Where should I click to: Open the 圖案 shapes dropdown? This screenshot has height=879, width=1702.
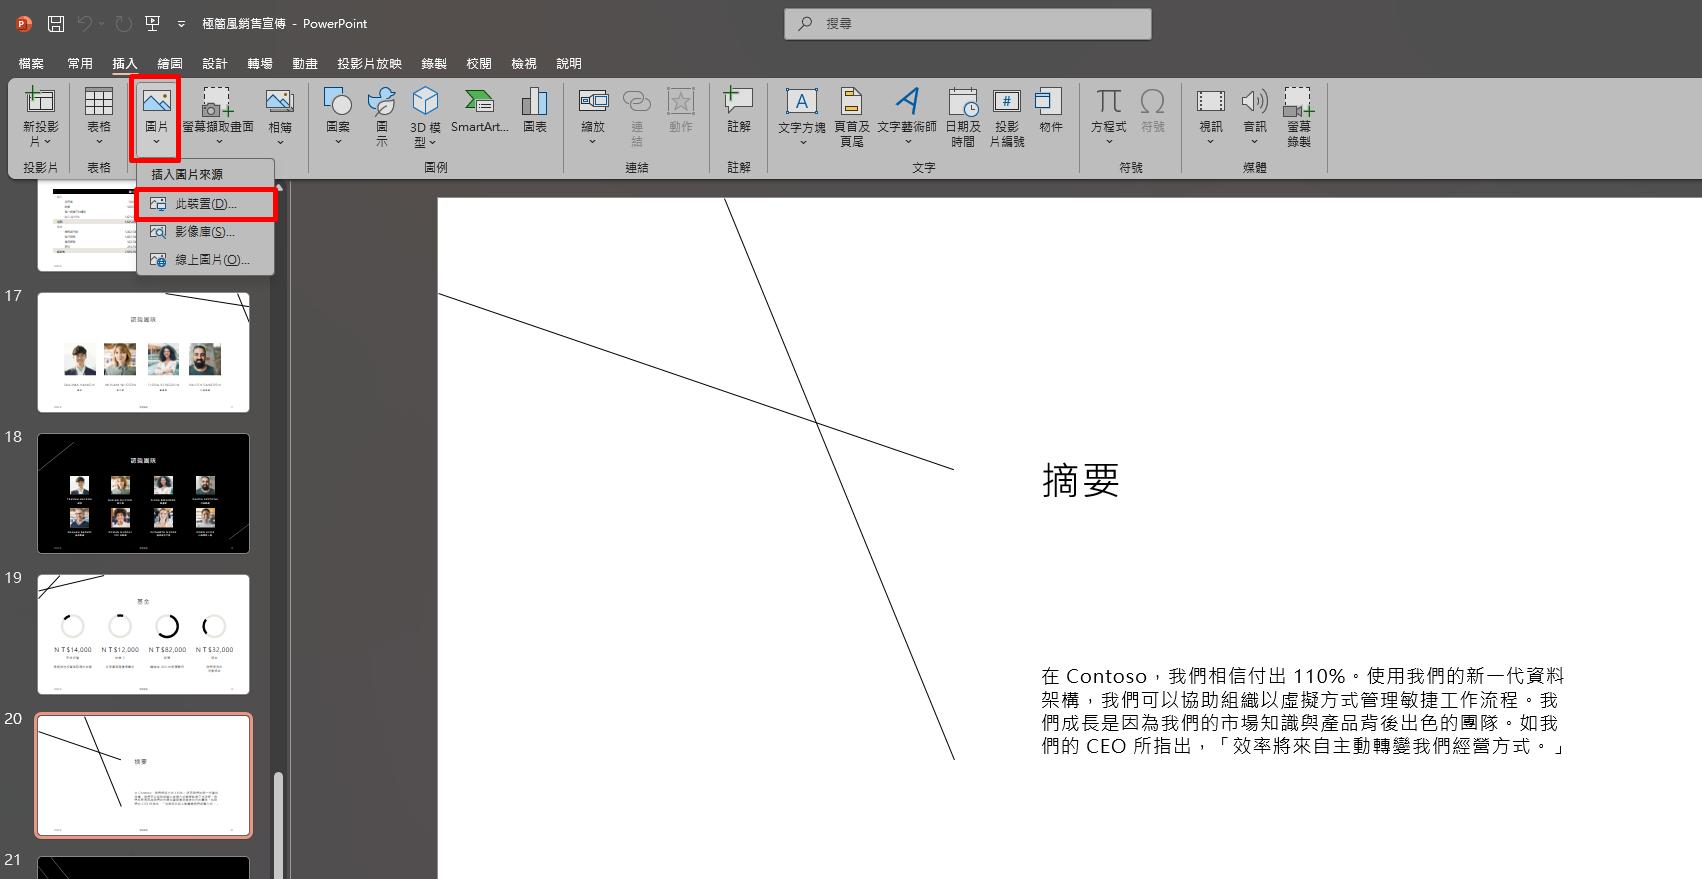pyautogui.click(x=338, y=142)
